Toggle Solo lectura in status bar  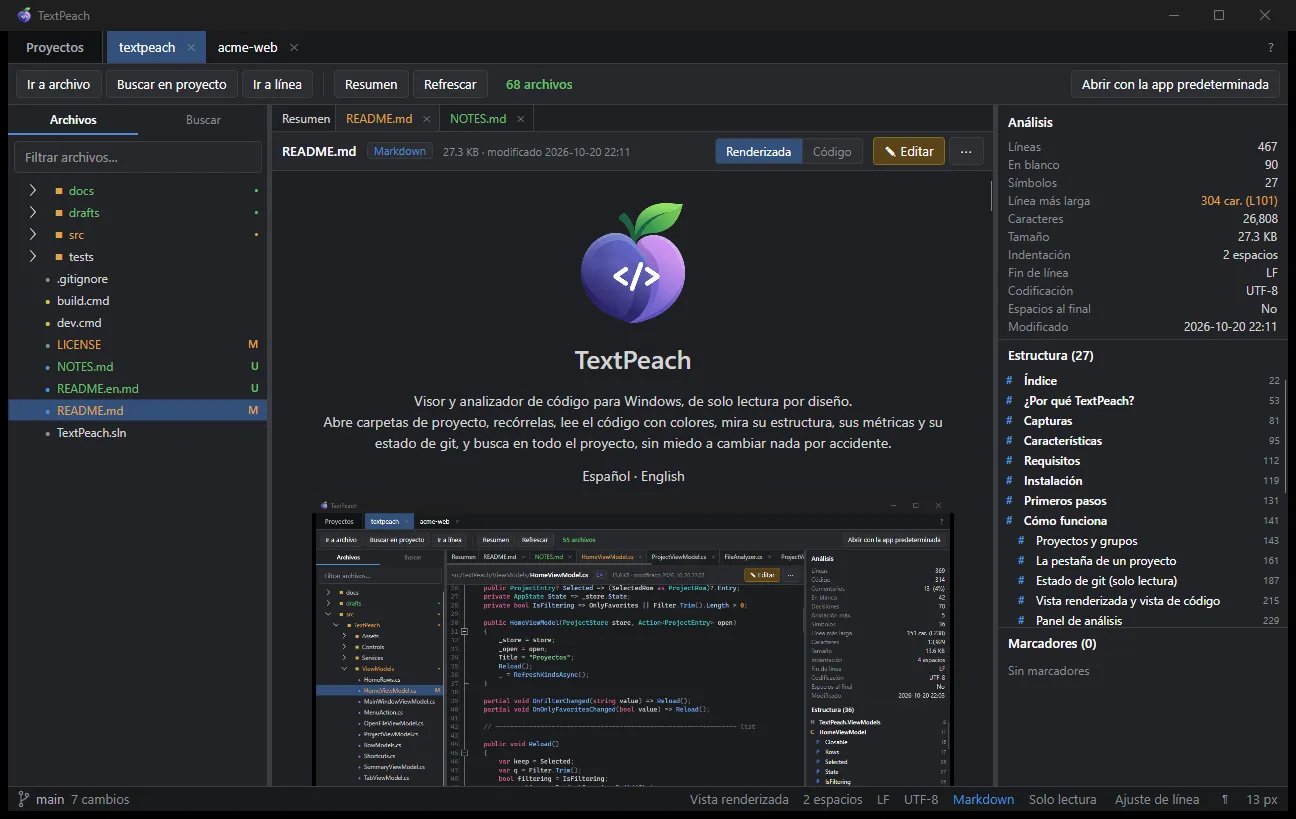click(x=1062, y=799)
